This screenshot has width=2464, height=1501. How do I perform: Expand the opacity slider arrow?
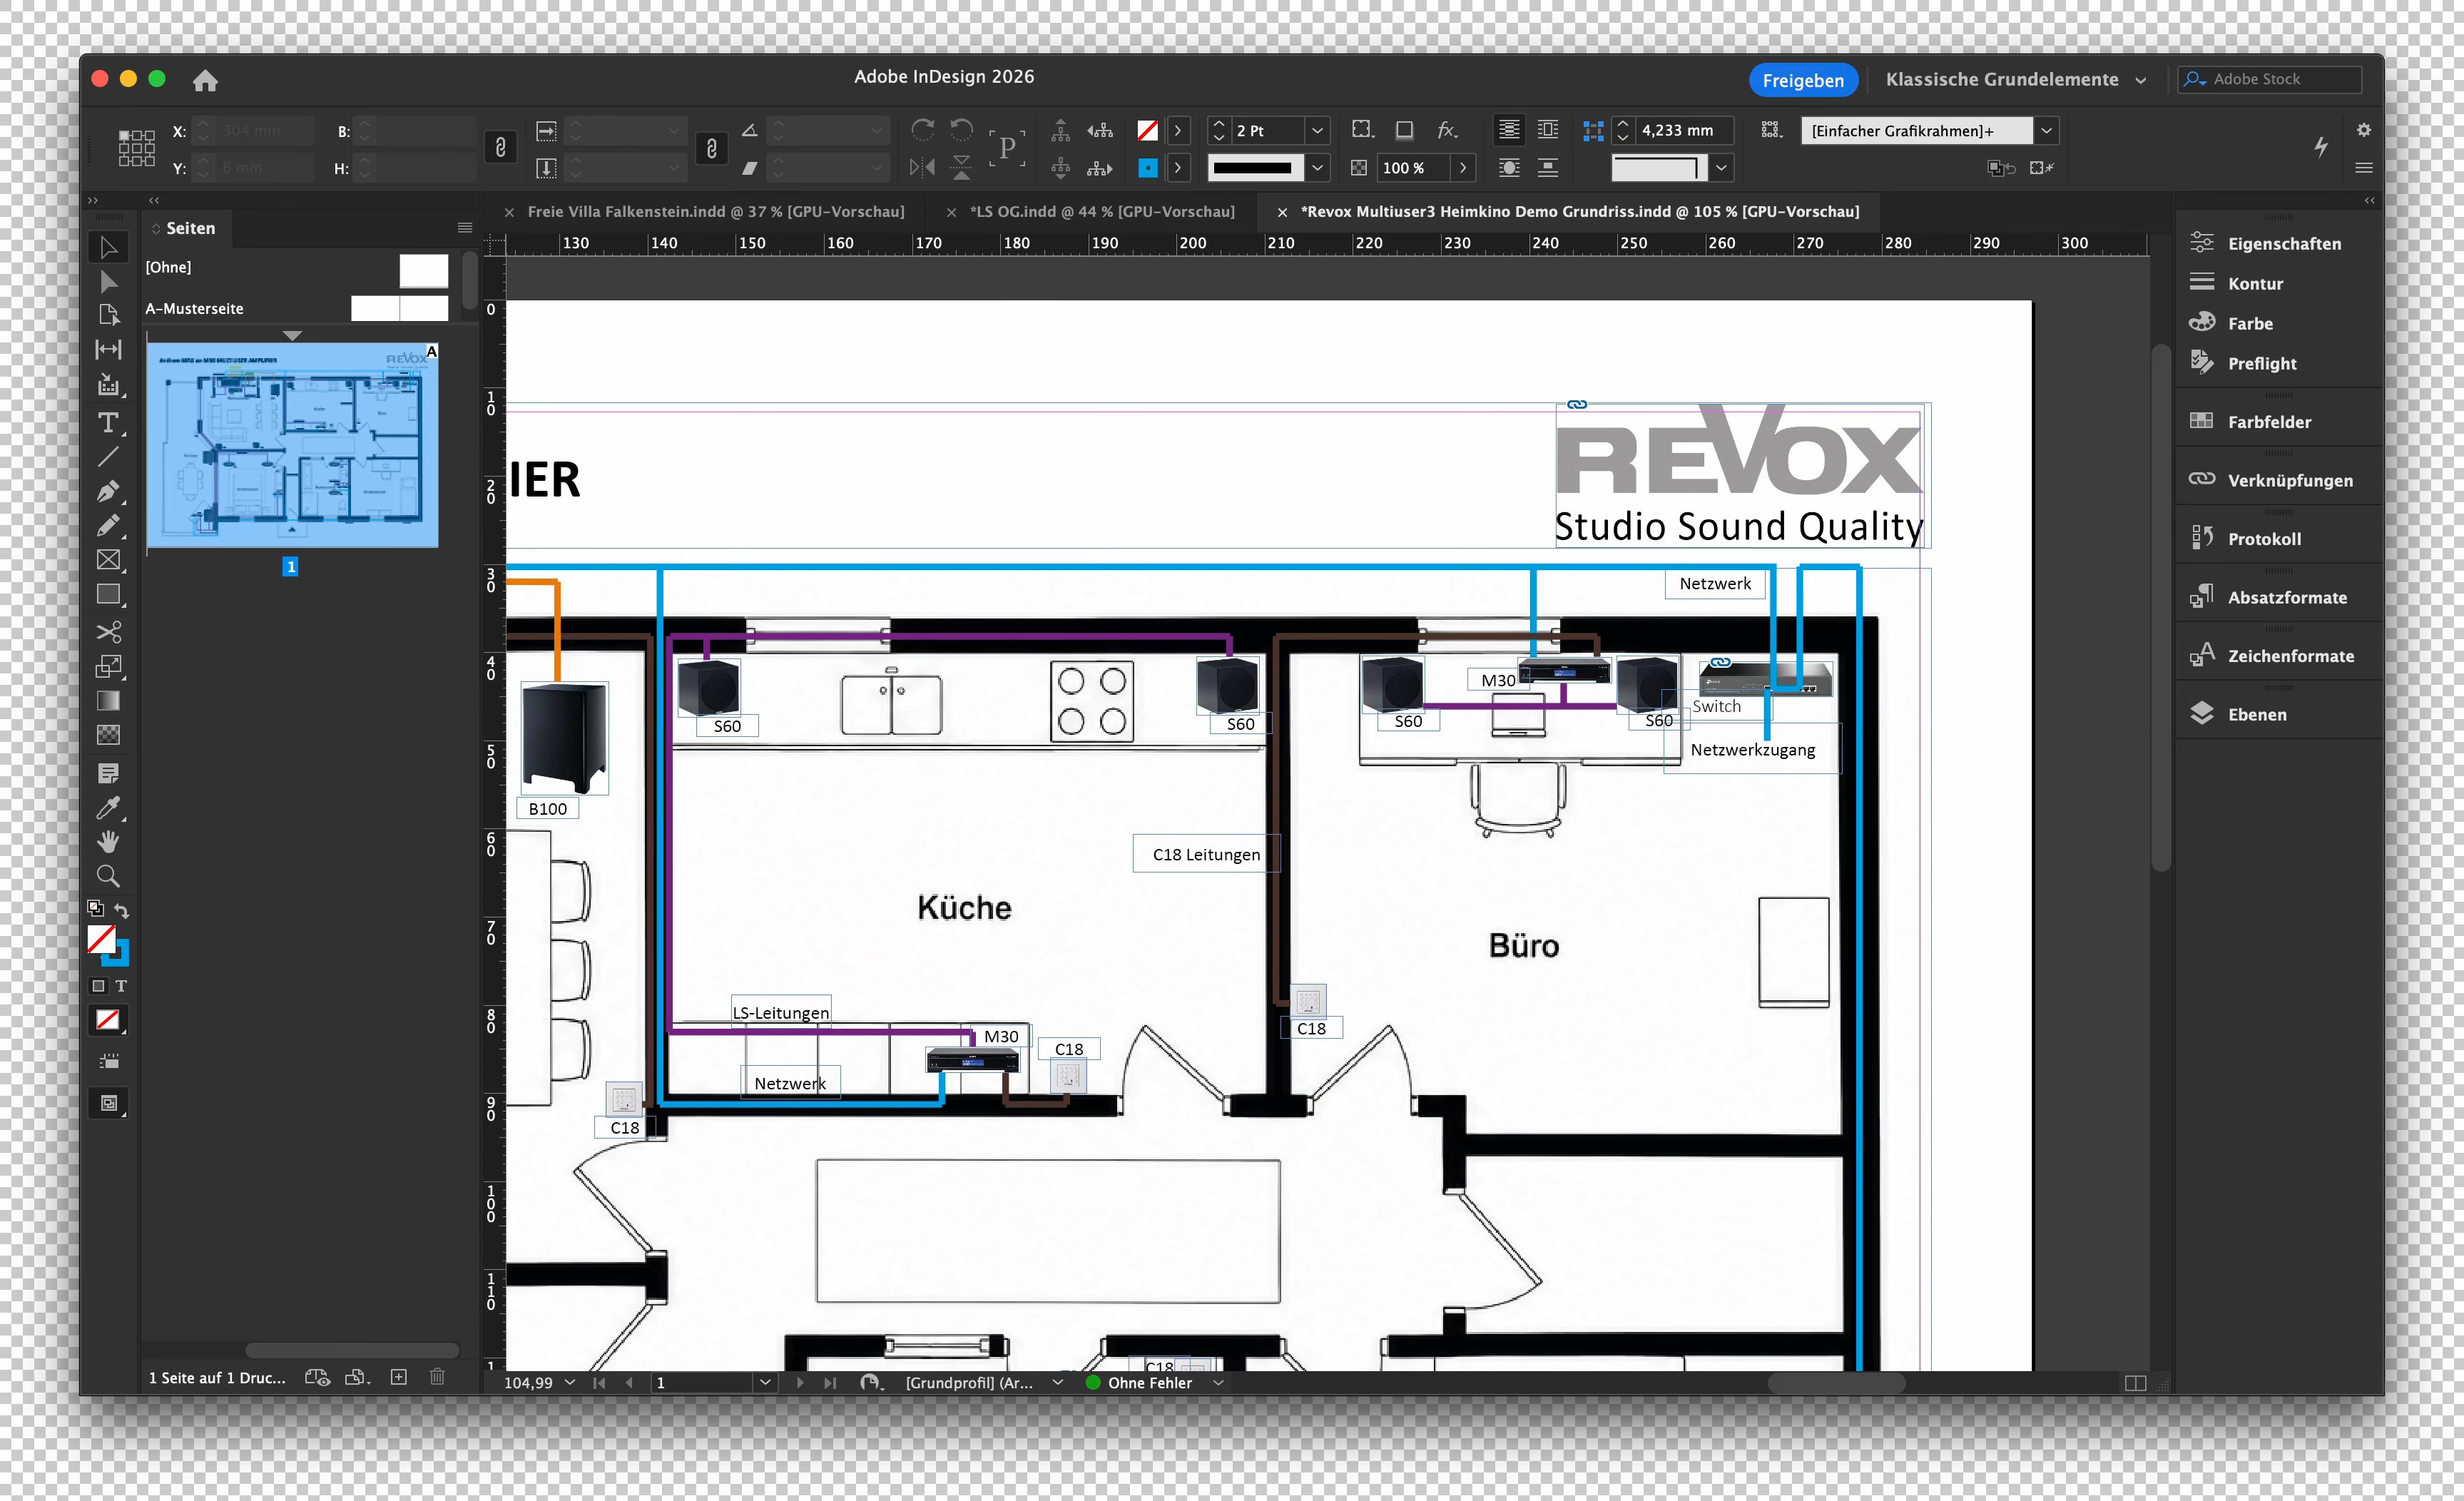(1462, 168)
